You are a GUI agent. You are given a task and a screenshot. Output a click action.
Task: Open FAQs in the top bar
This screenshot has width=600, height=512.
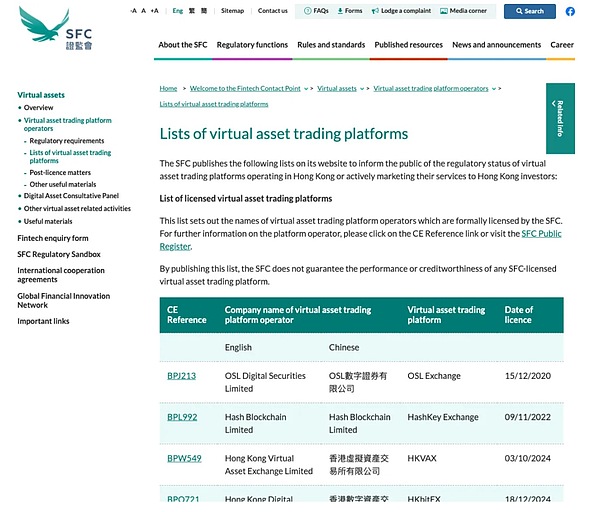[316, 11]
